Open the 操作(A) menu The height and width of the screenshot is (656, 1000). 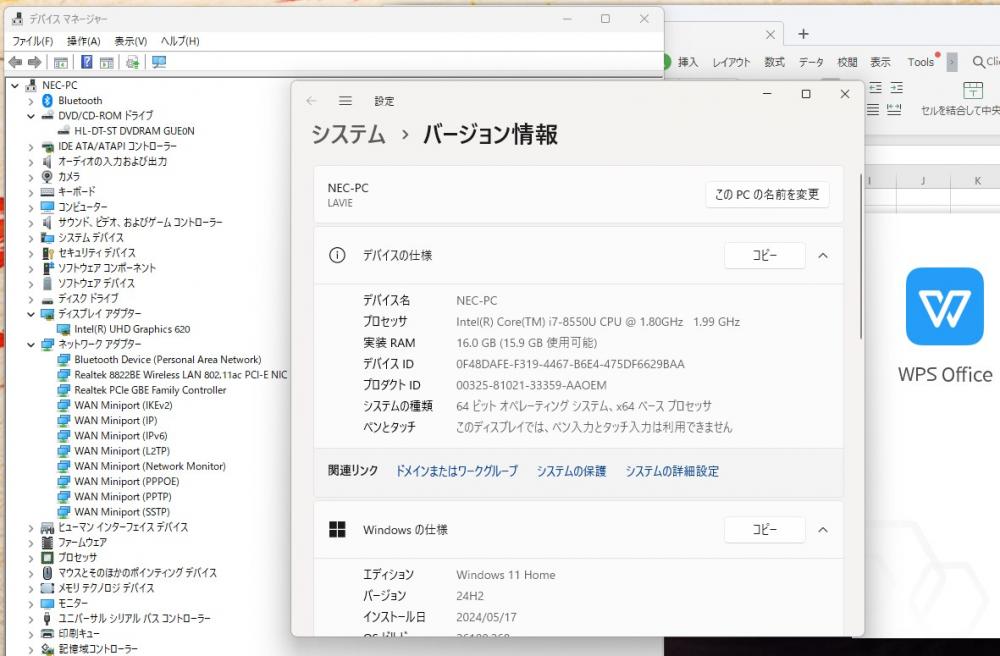pos(84,41)
